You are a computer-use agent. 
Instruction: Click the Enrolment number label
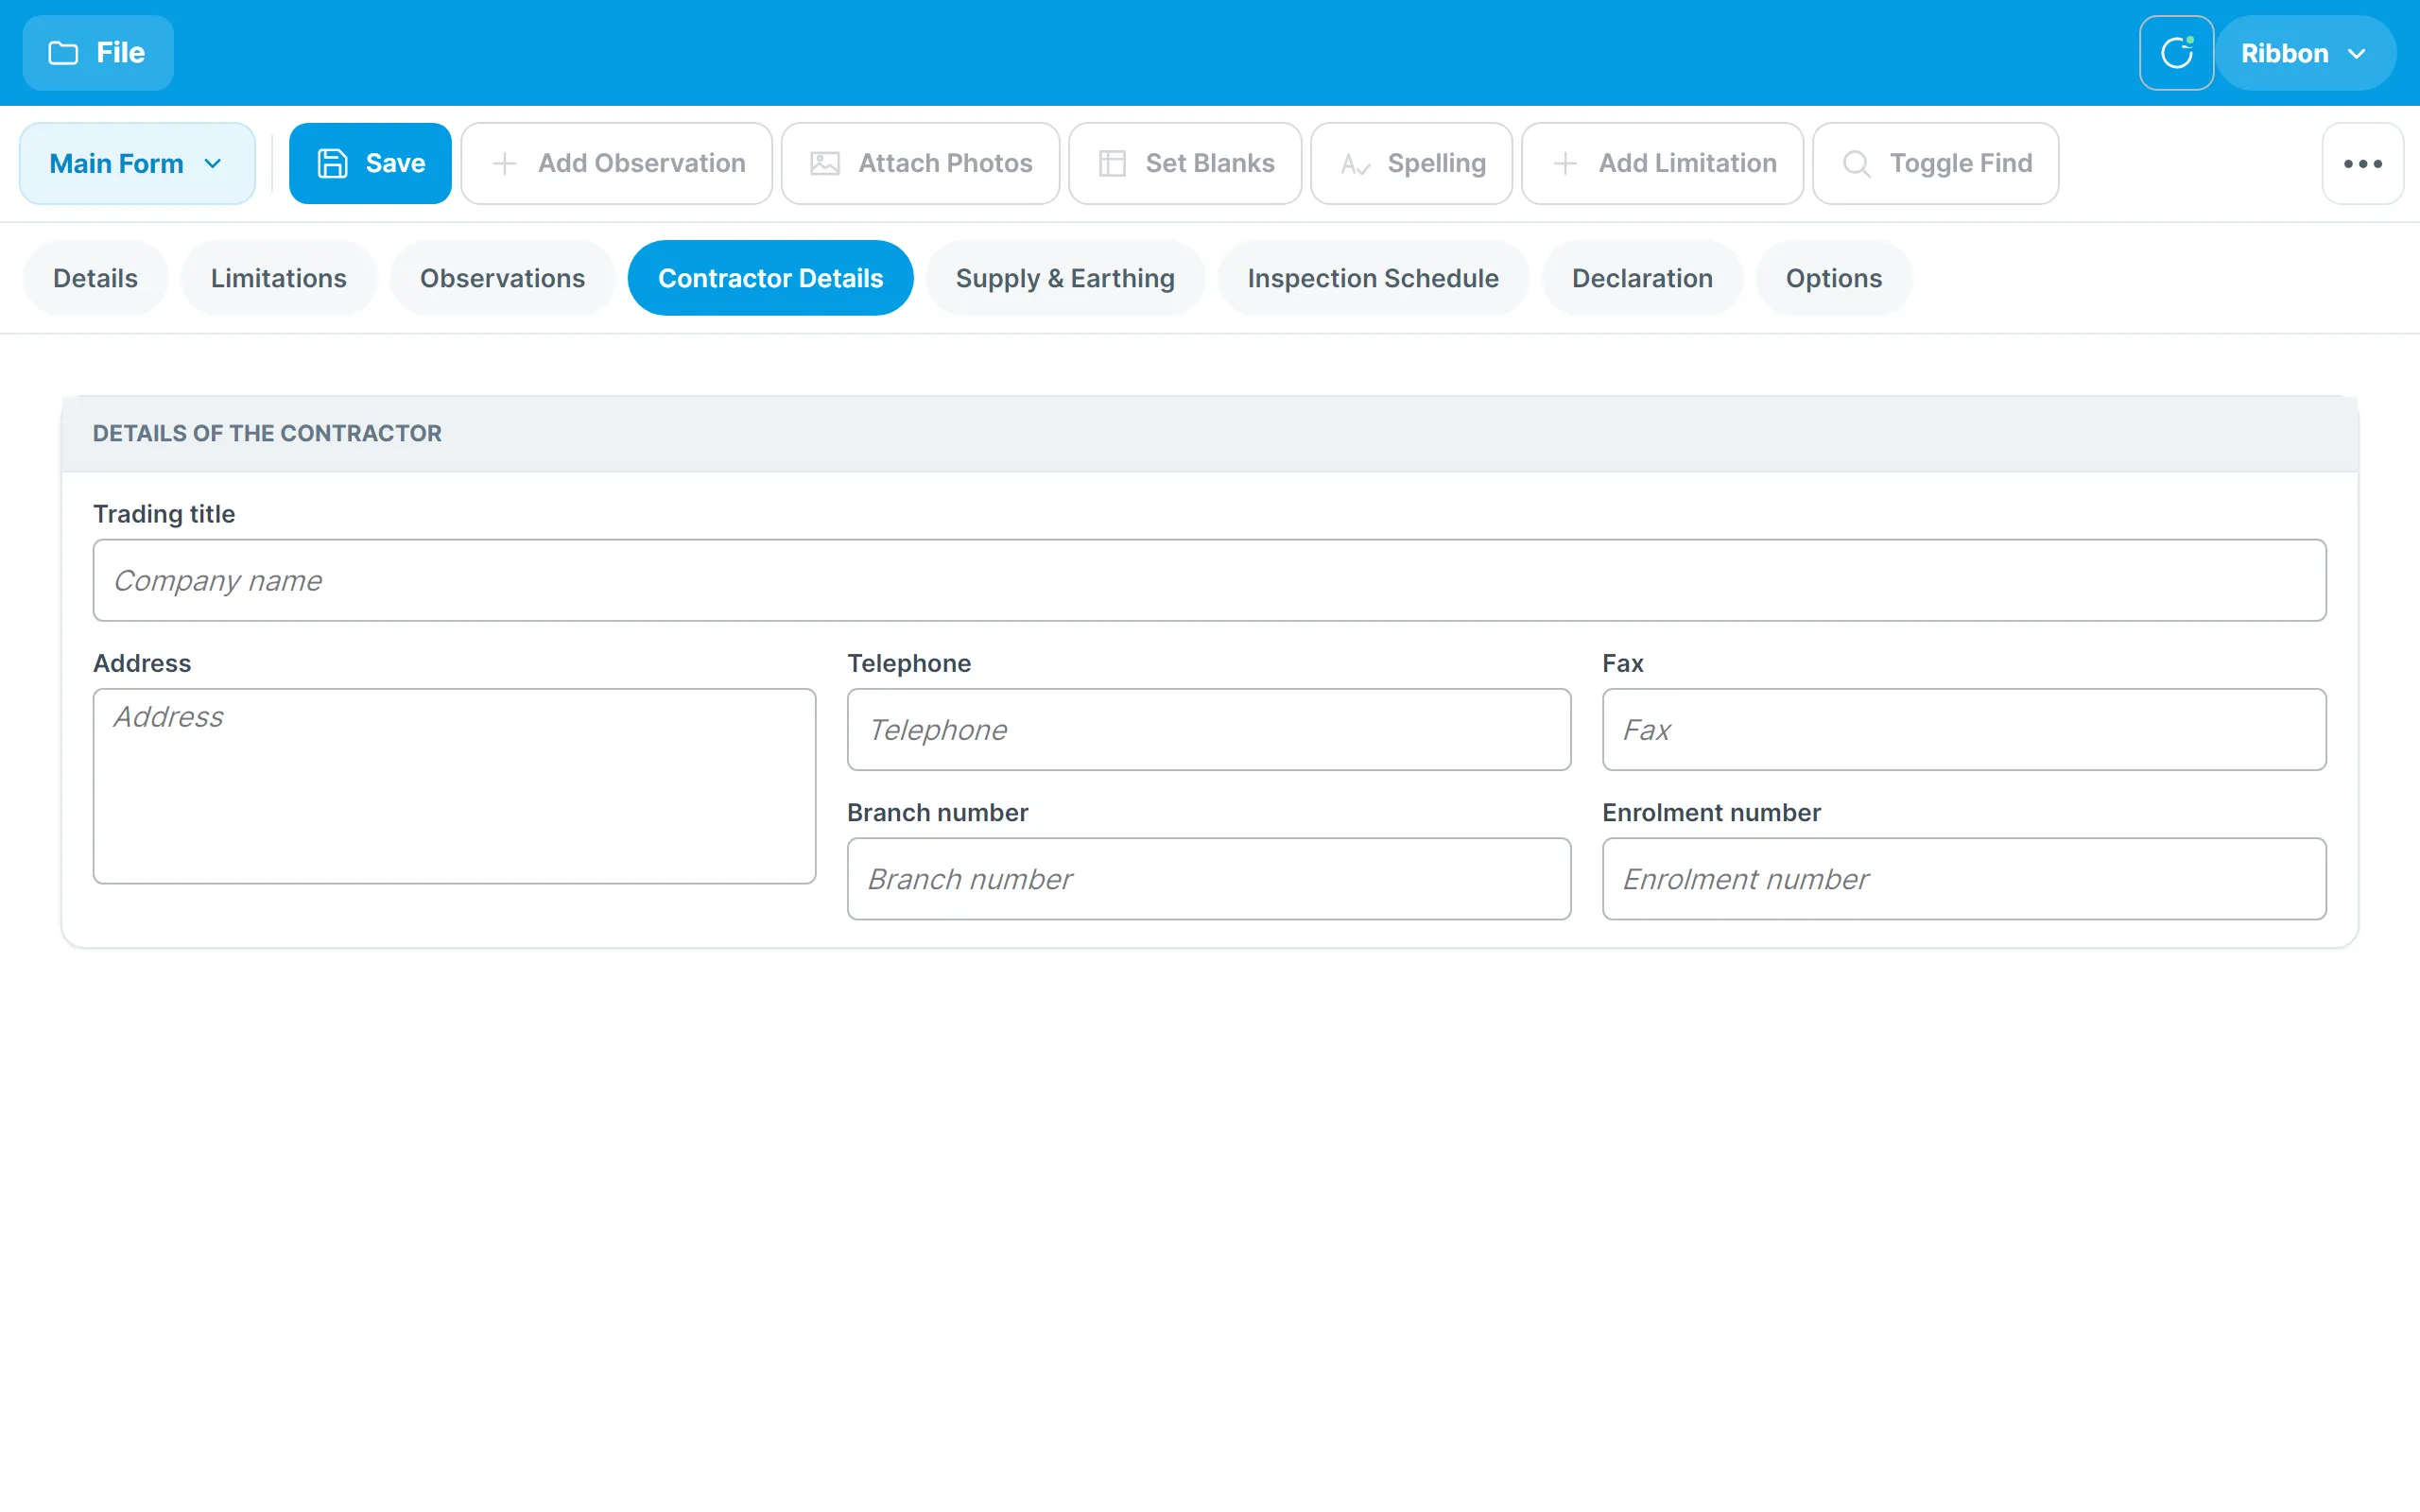point(1711,812)
